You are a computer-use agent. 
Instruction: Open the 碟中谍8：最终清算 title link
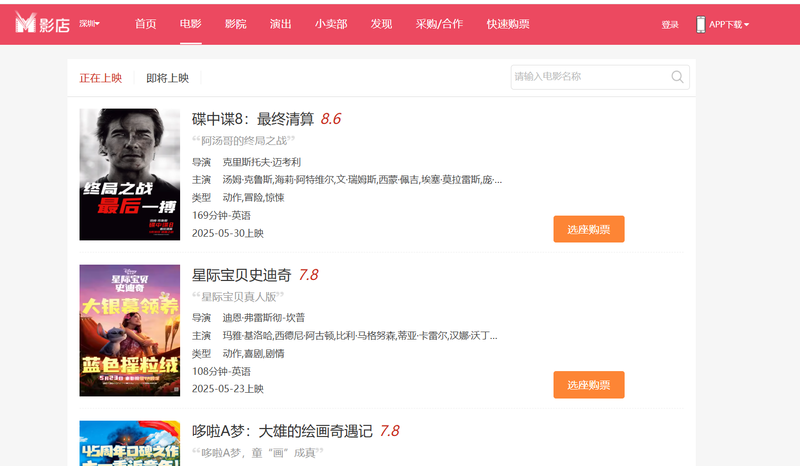click(x=253, y=119)
